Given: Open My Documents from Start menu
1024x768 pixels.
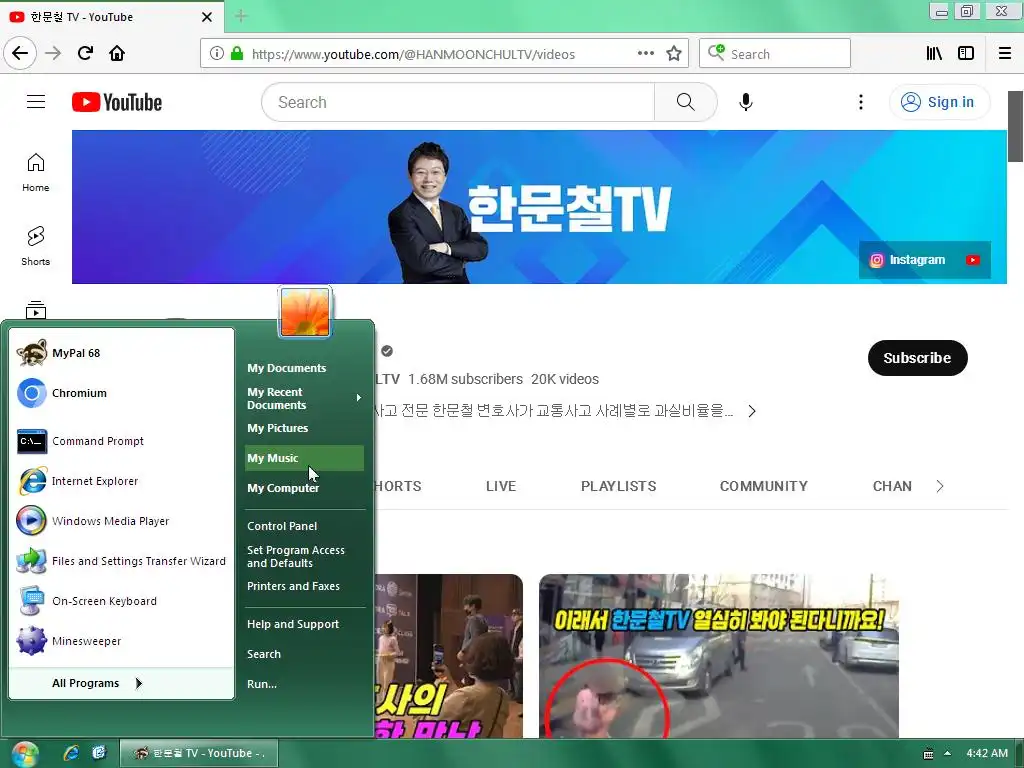Looking at the screenshot, I should click(x=304, y=368).
